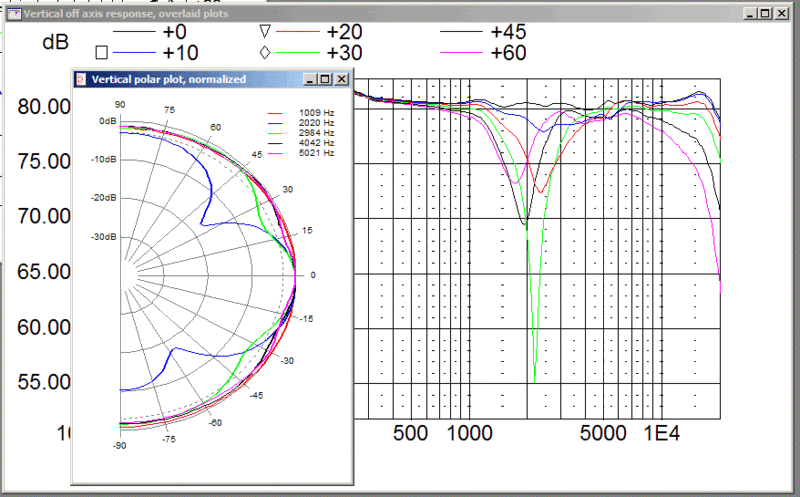Click the +0 legend label
800x497 pixels.
click(x=174, y=32)
